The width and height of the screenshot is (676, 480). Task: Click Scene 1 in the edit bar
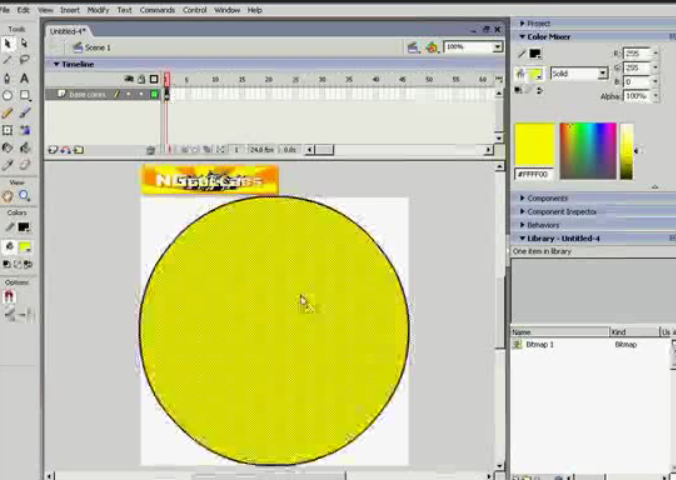[x=97, y=47]
